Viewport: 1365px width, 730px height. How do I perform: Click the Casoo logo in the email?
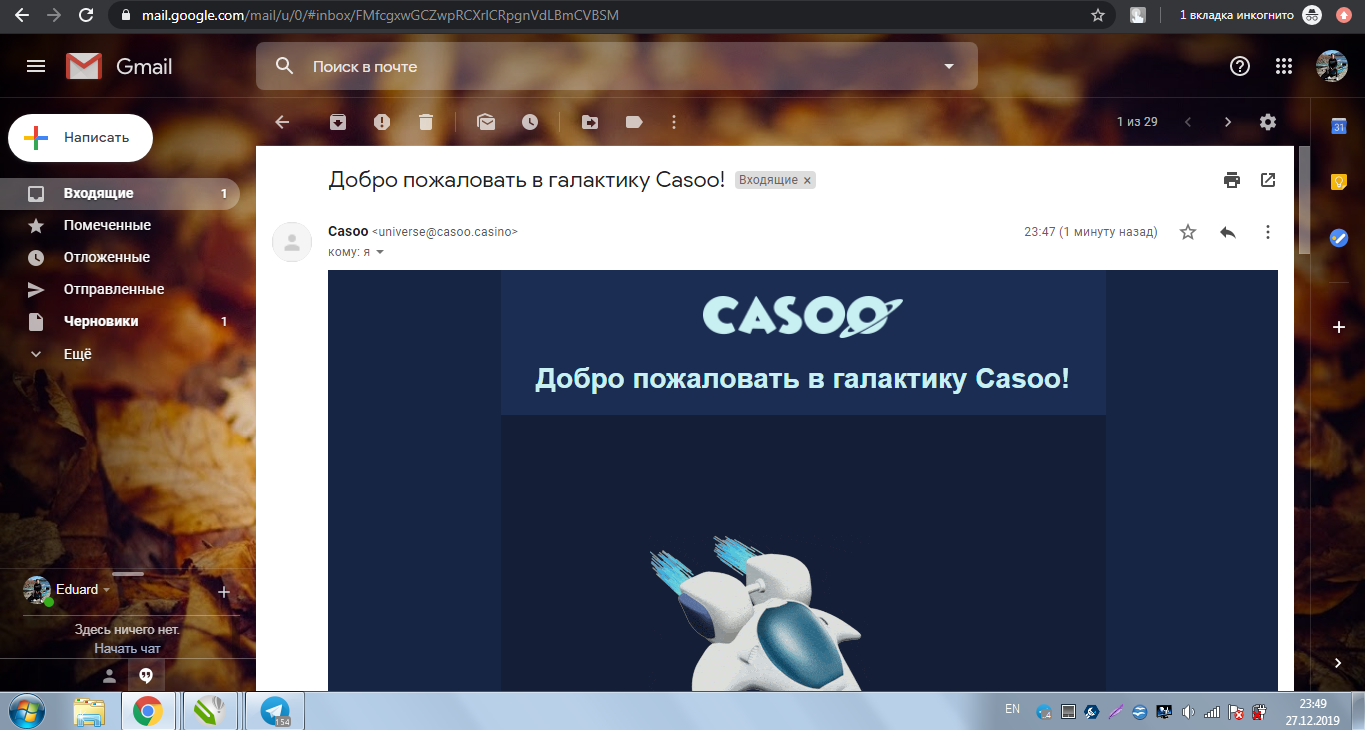coord(803,315)
